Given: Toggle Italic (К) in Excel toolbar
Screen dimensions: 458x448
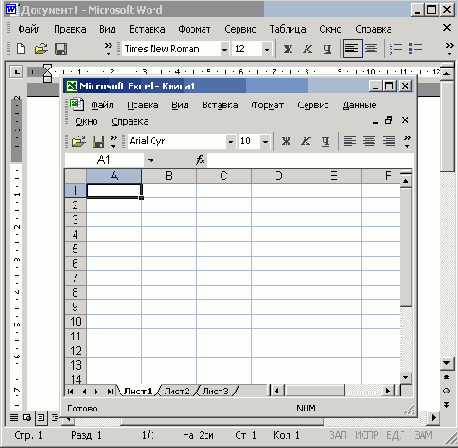Looking at the screenshot, I should (x=306, y=141).
